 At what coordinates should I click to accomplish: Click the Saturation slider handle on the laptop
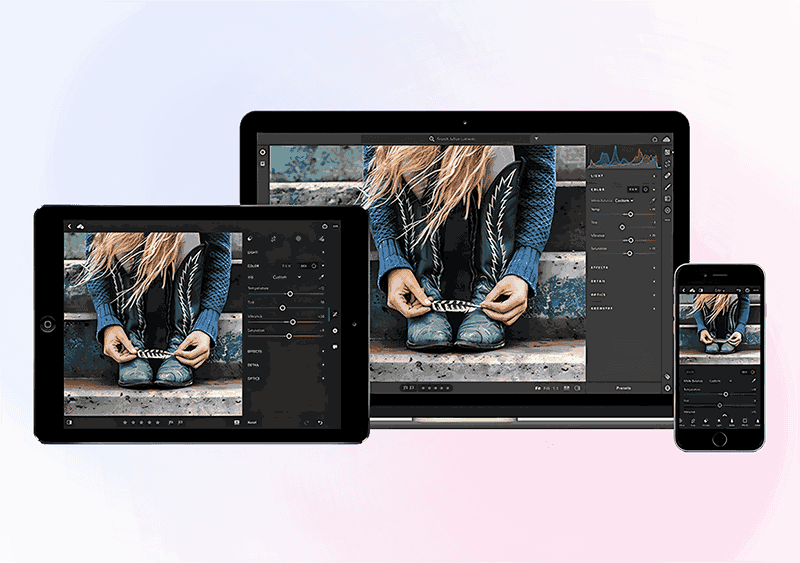click(630, 253)
